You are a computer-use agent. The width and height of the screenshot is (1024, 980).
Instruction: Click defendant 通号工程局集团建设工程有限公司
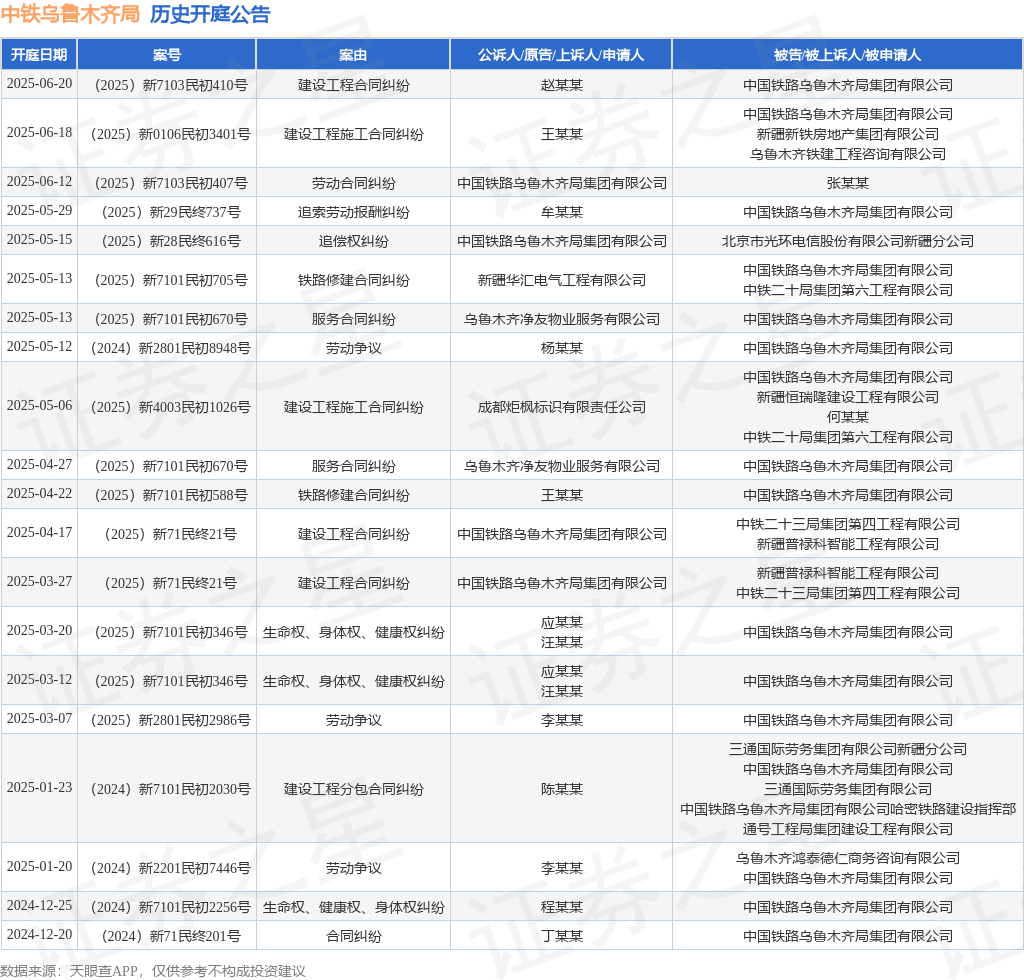click(x=847, y=829)
